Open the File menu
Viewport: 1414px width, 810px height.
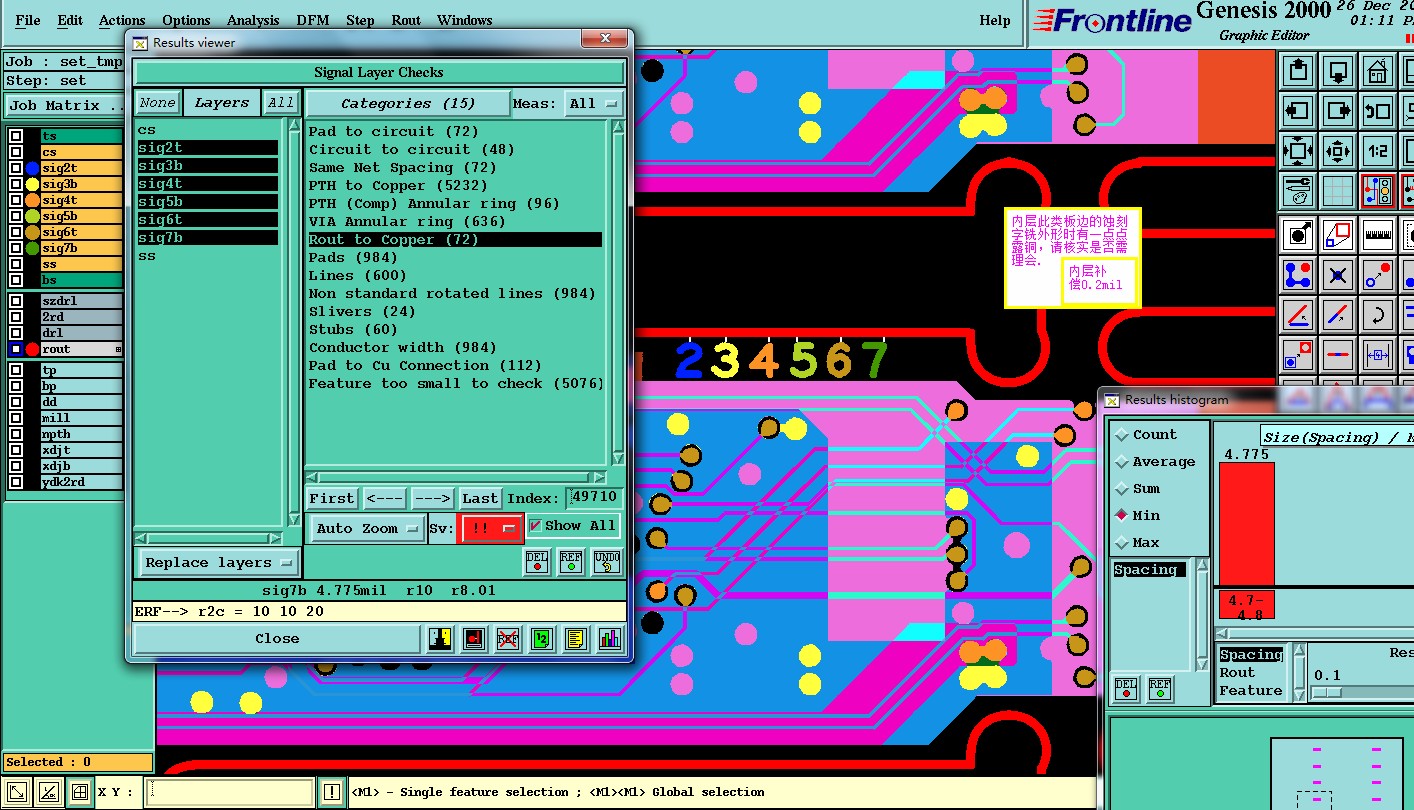28,20
